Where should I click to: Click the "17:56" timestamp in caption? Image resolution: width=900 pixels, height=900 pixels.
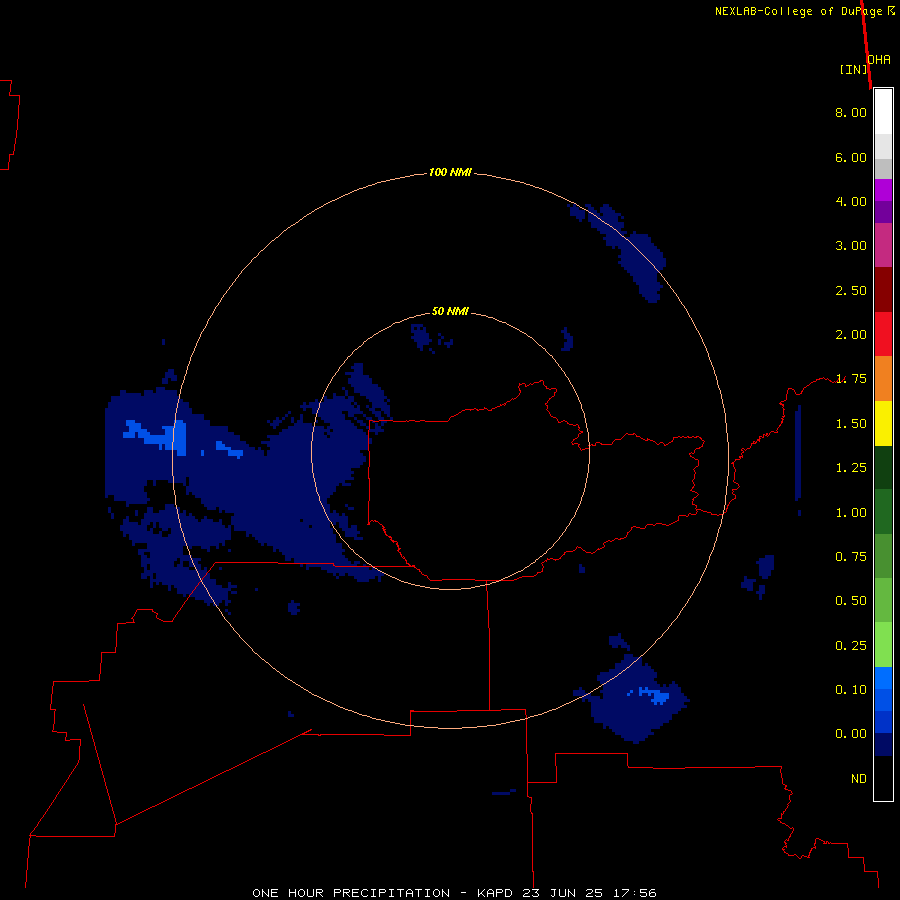coord(634,893)
